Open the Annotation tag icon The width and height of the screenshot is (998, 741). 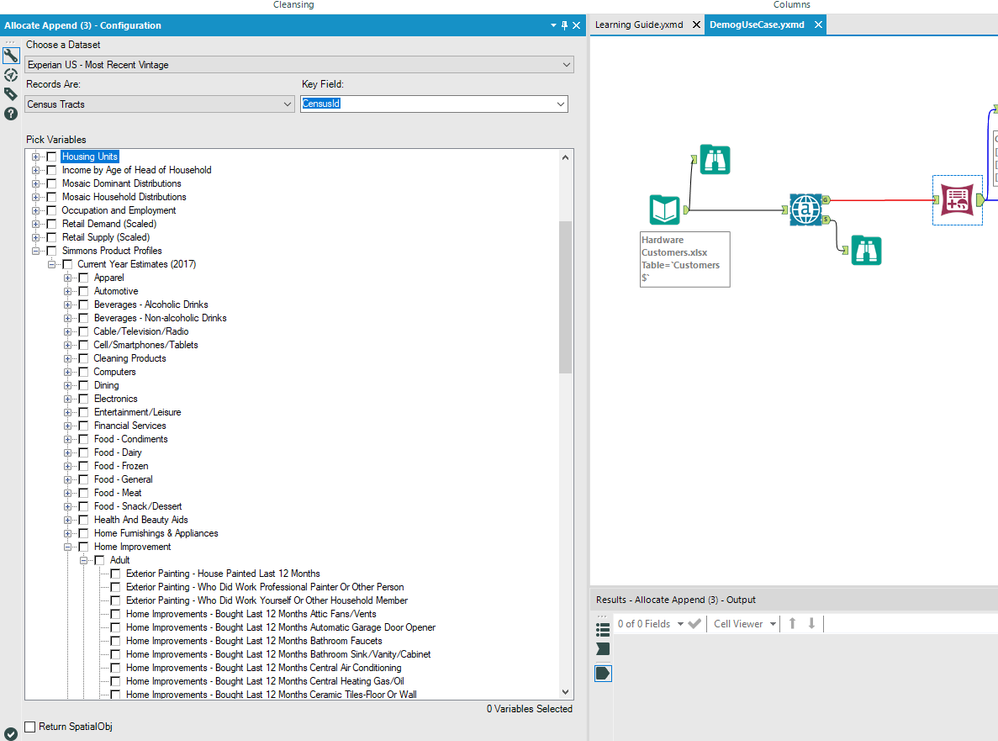11,94
